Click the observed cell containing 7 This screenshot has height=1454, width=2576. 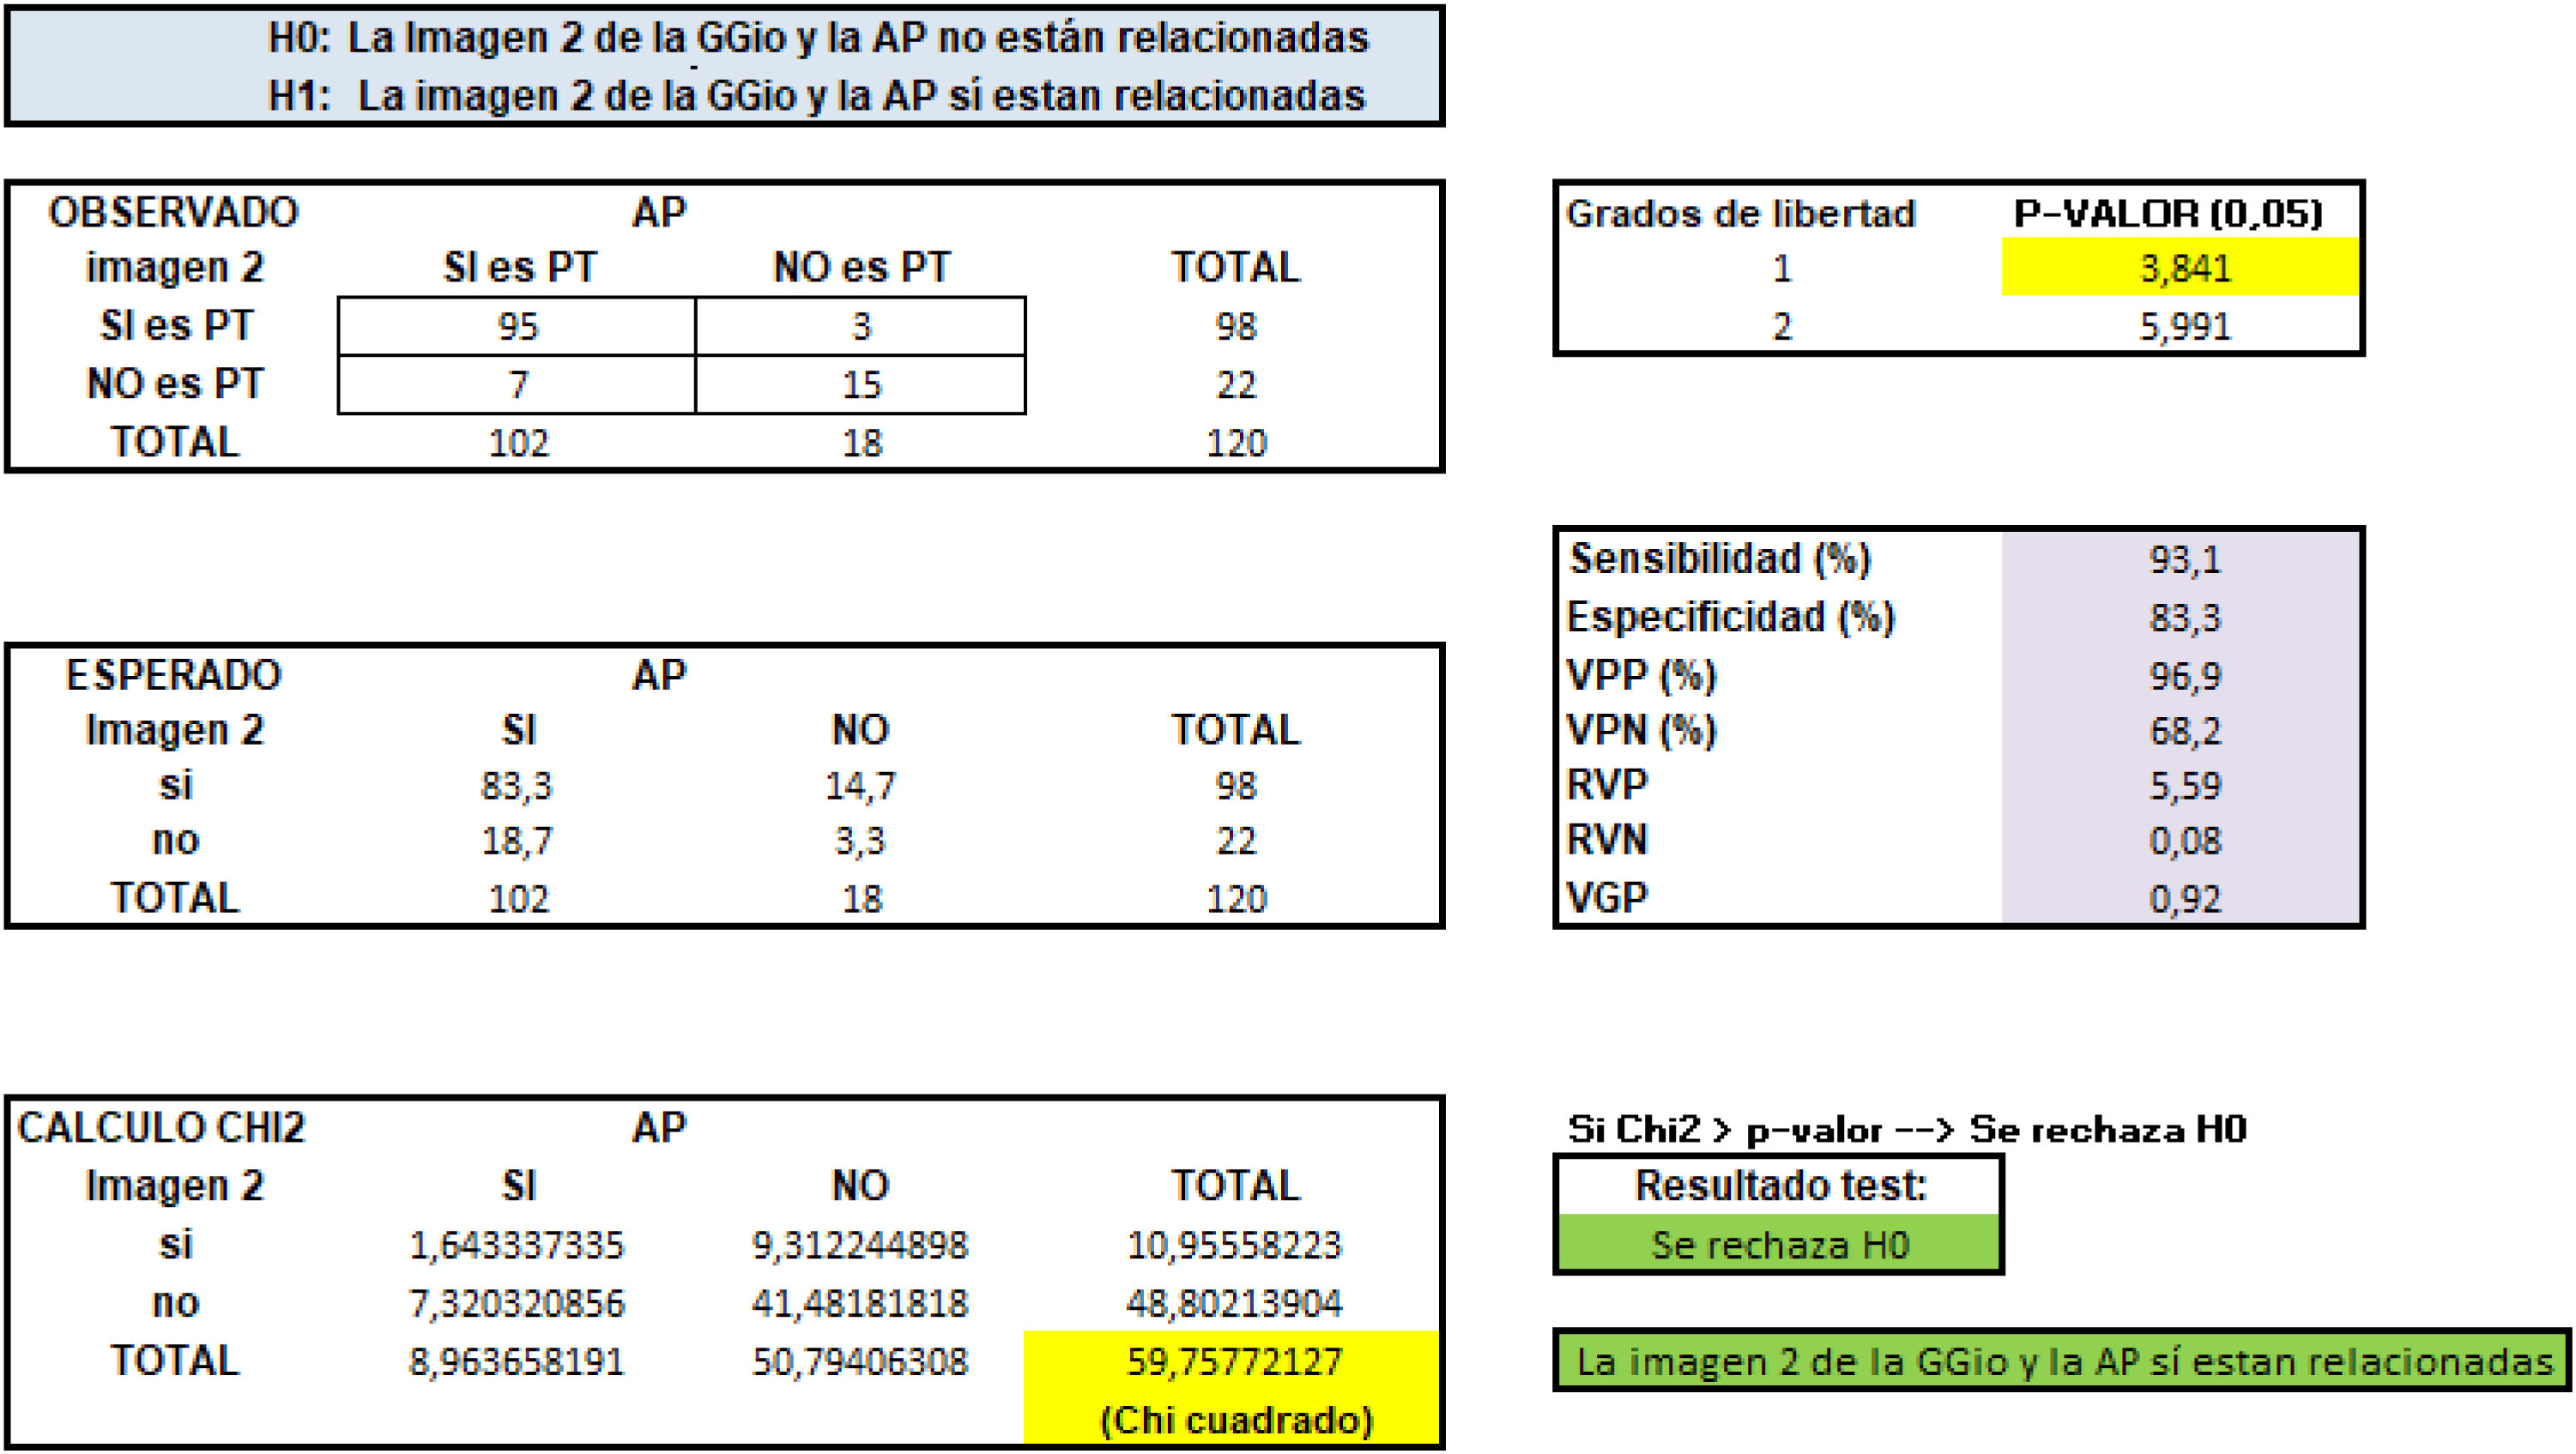(517, 385)
